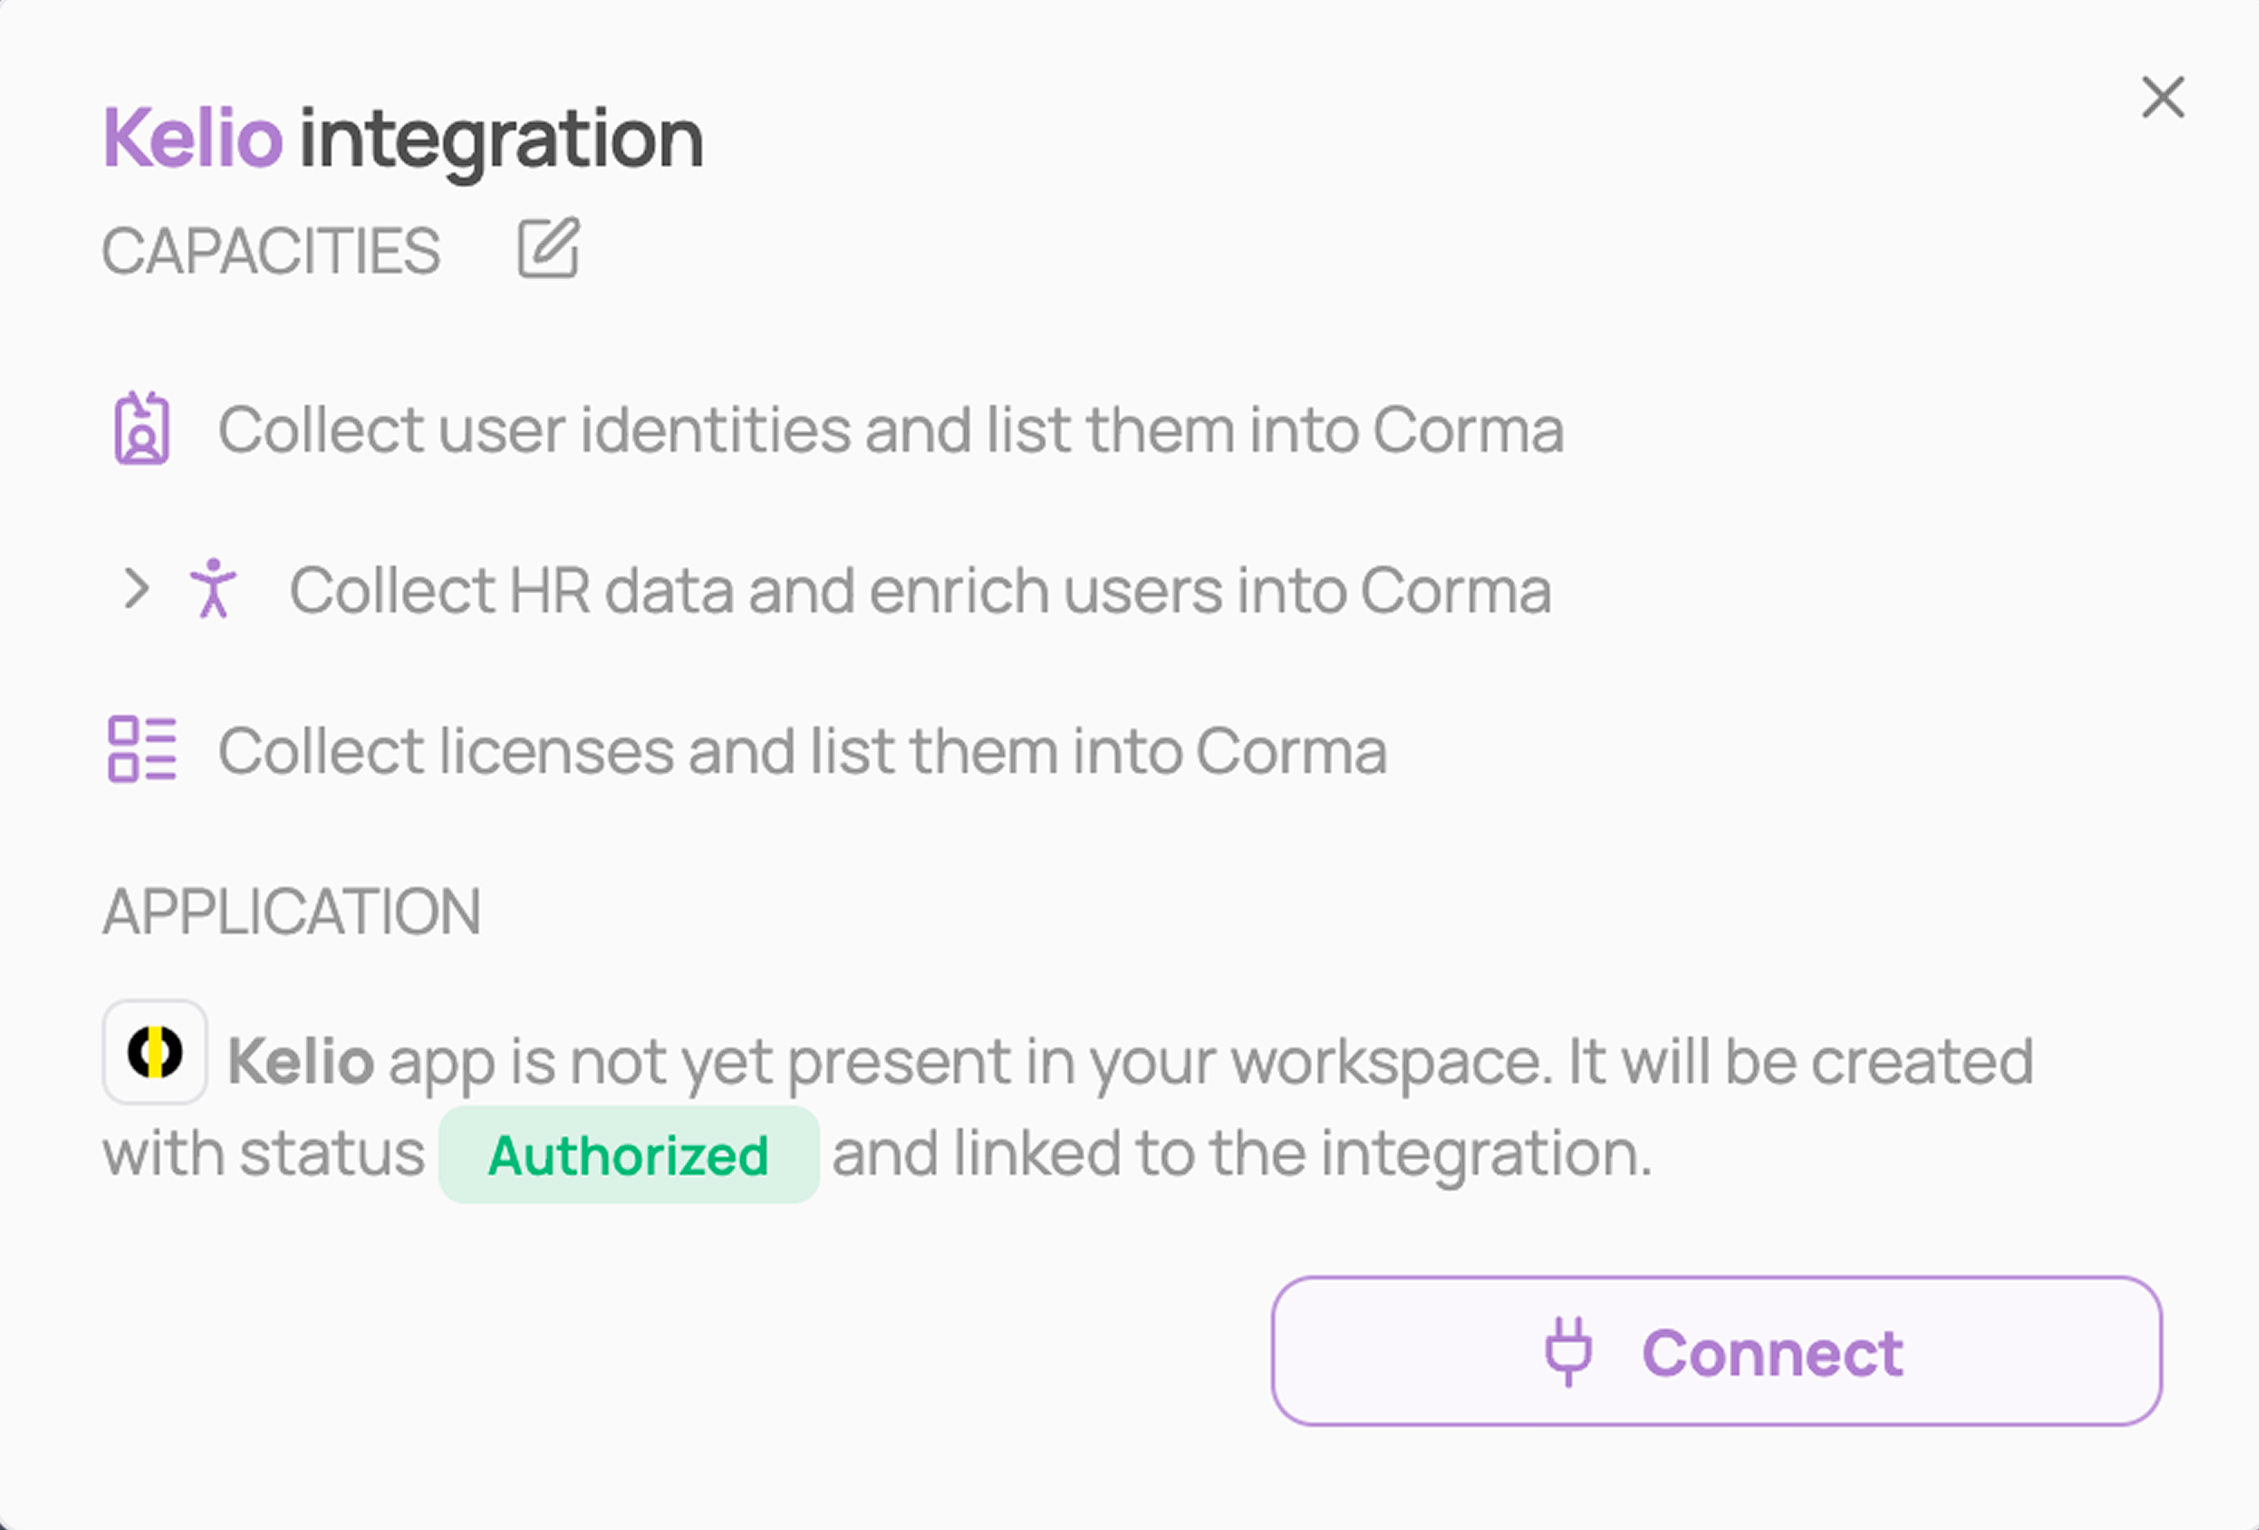Expand the Collect HR data chevron
Image resolution: width=2259 pixels, height=1530 pixels.
click(x=136, y=589)
